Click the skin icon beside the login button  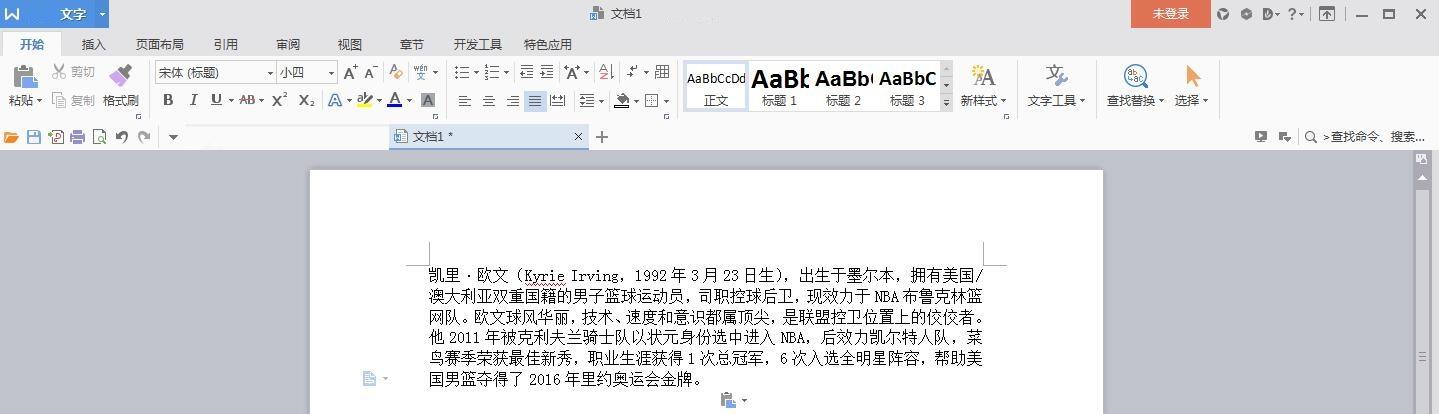1223,14
